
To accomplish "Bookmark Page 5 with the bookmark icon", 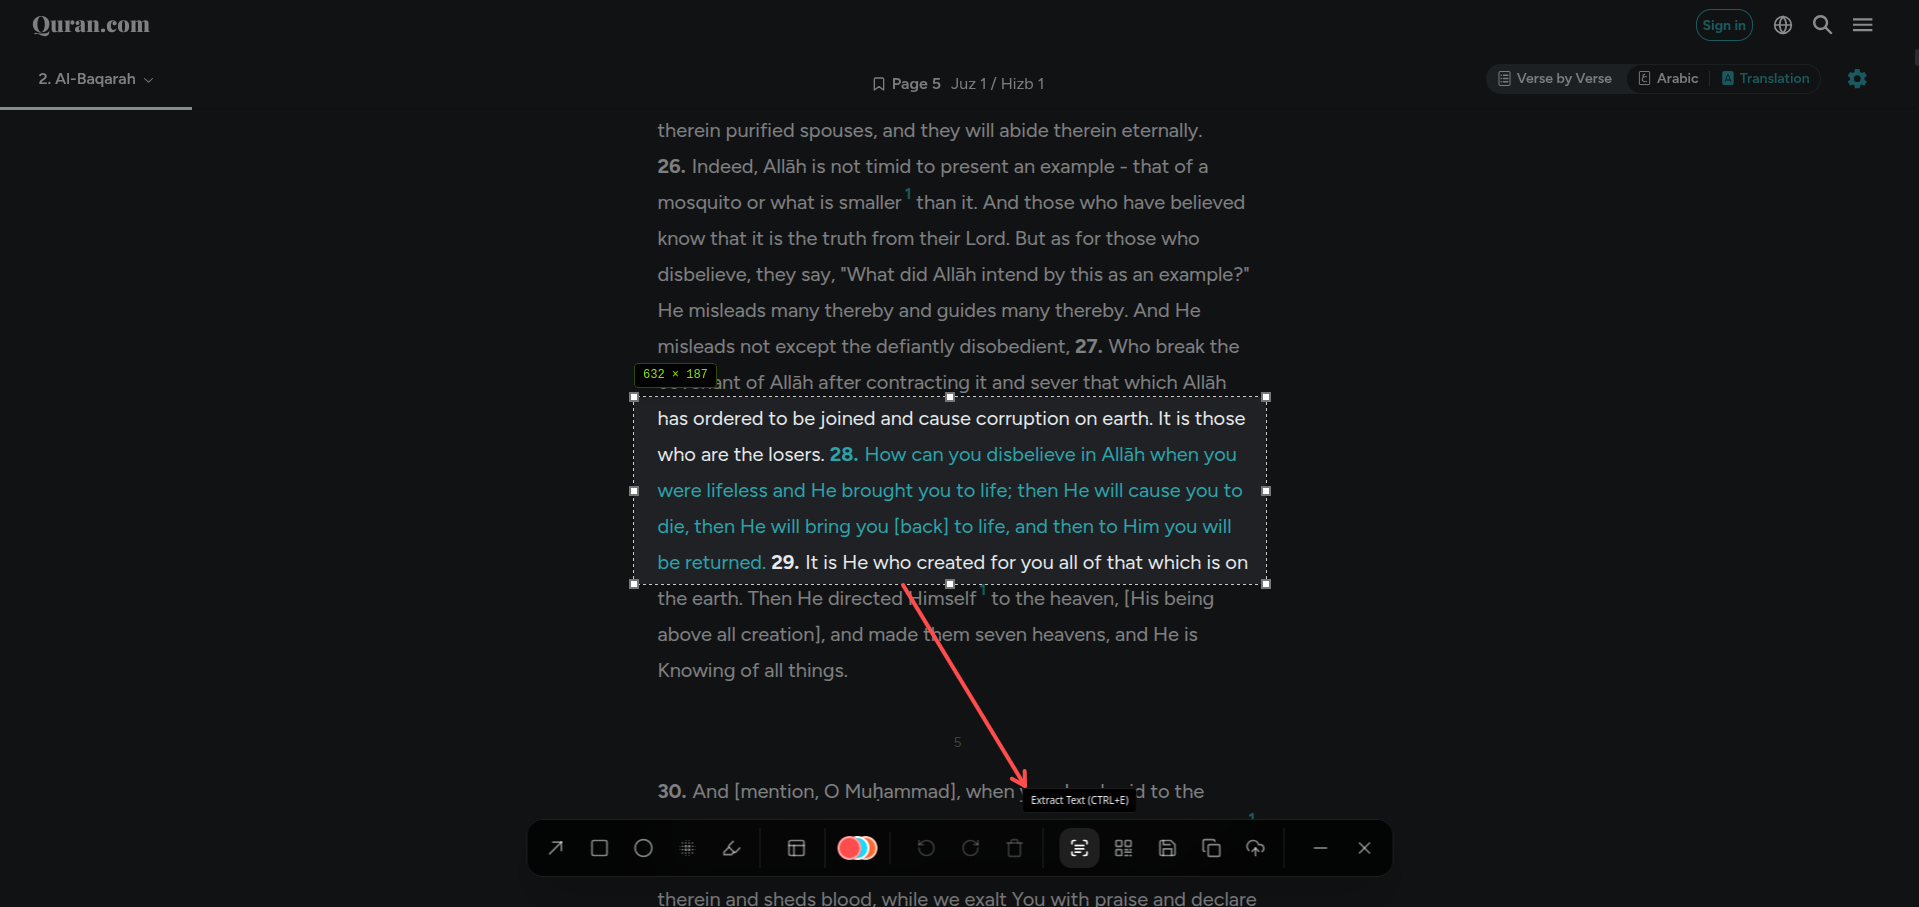I will point(879,84).
